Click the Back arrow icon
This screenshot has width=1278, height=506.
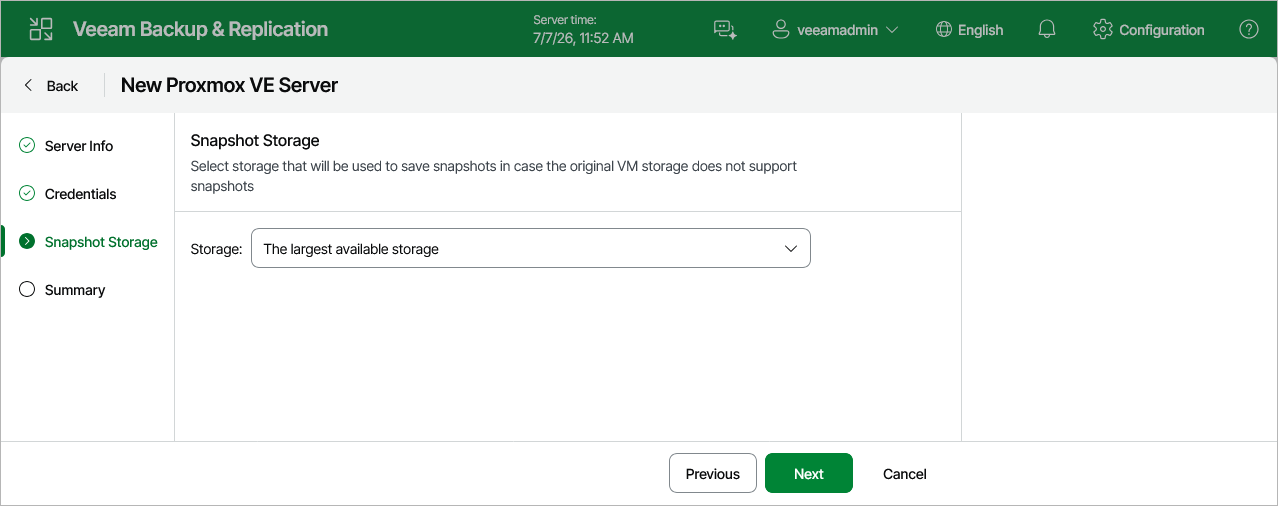(x=29, y=85)
